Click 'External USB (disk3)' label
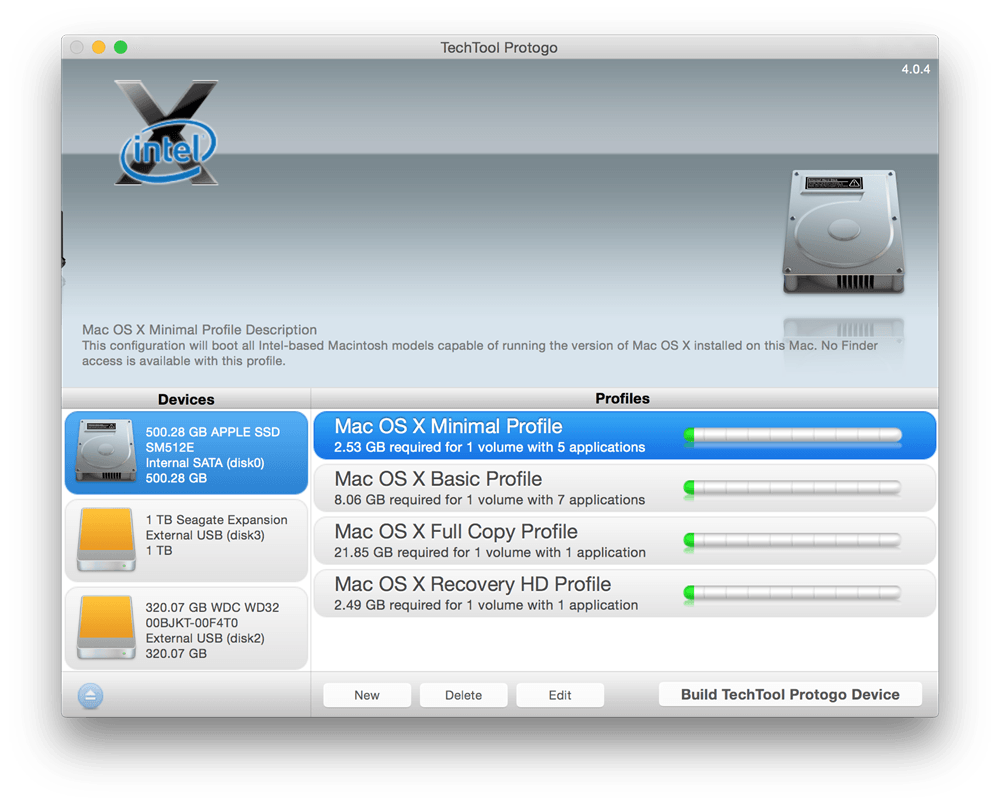1000x804 pixels. 205,535
